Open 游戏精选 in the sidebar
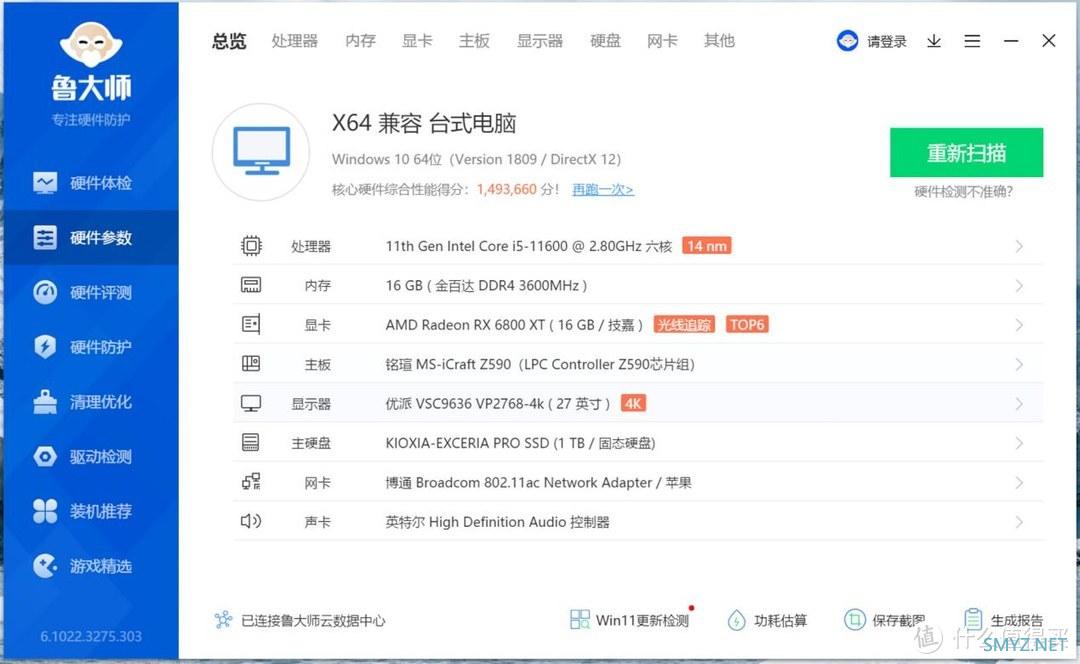 [x=91, y=566]
